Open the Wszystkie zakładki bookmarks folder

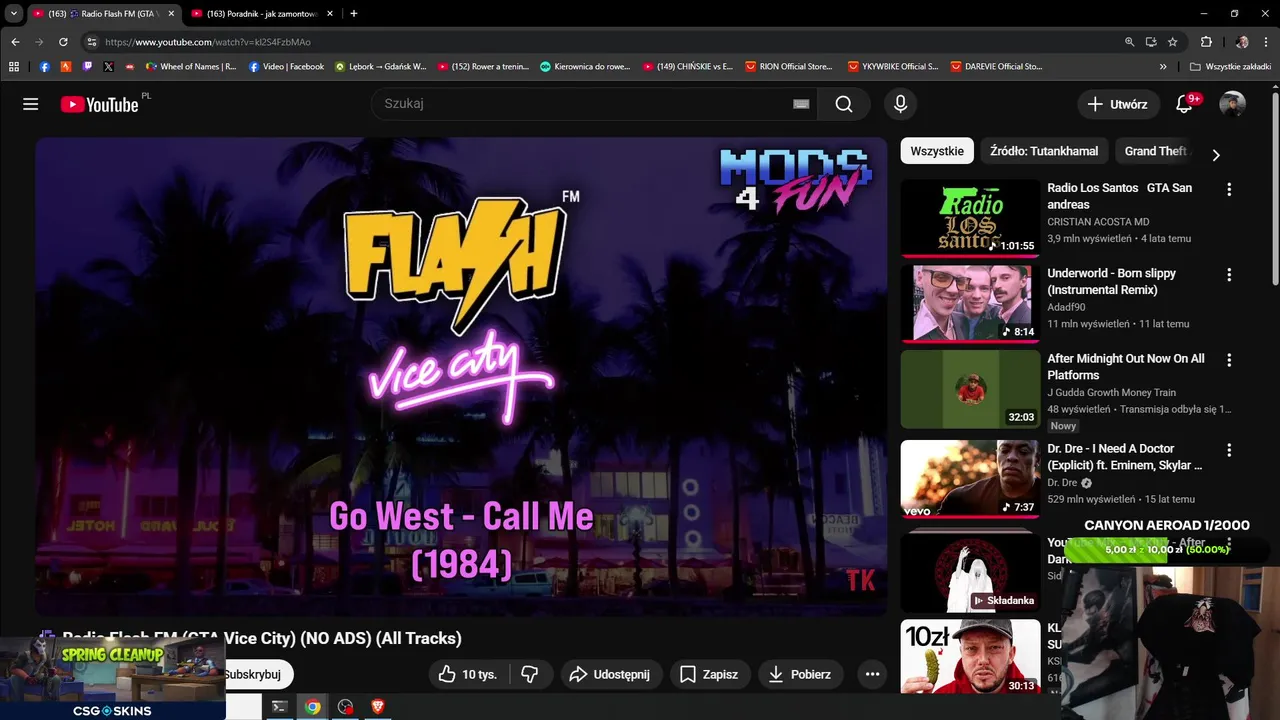pos(1231,67)
